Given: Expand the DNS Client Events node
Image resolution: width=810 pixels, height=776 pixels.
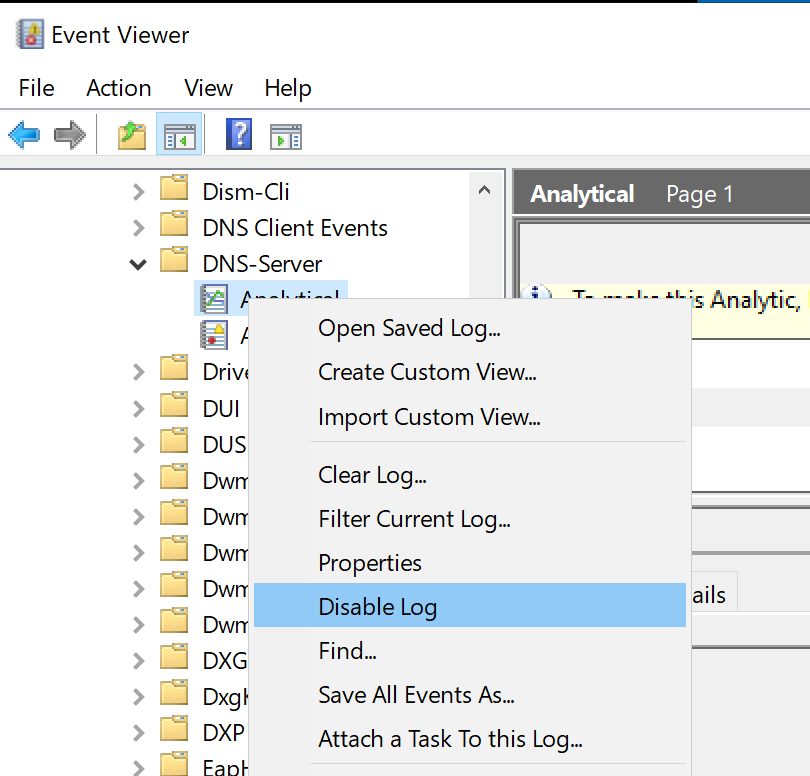Looking at the screenshot, I should point(139,228).
